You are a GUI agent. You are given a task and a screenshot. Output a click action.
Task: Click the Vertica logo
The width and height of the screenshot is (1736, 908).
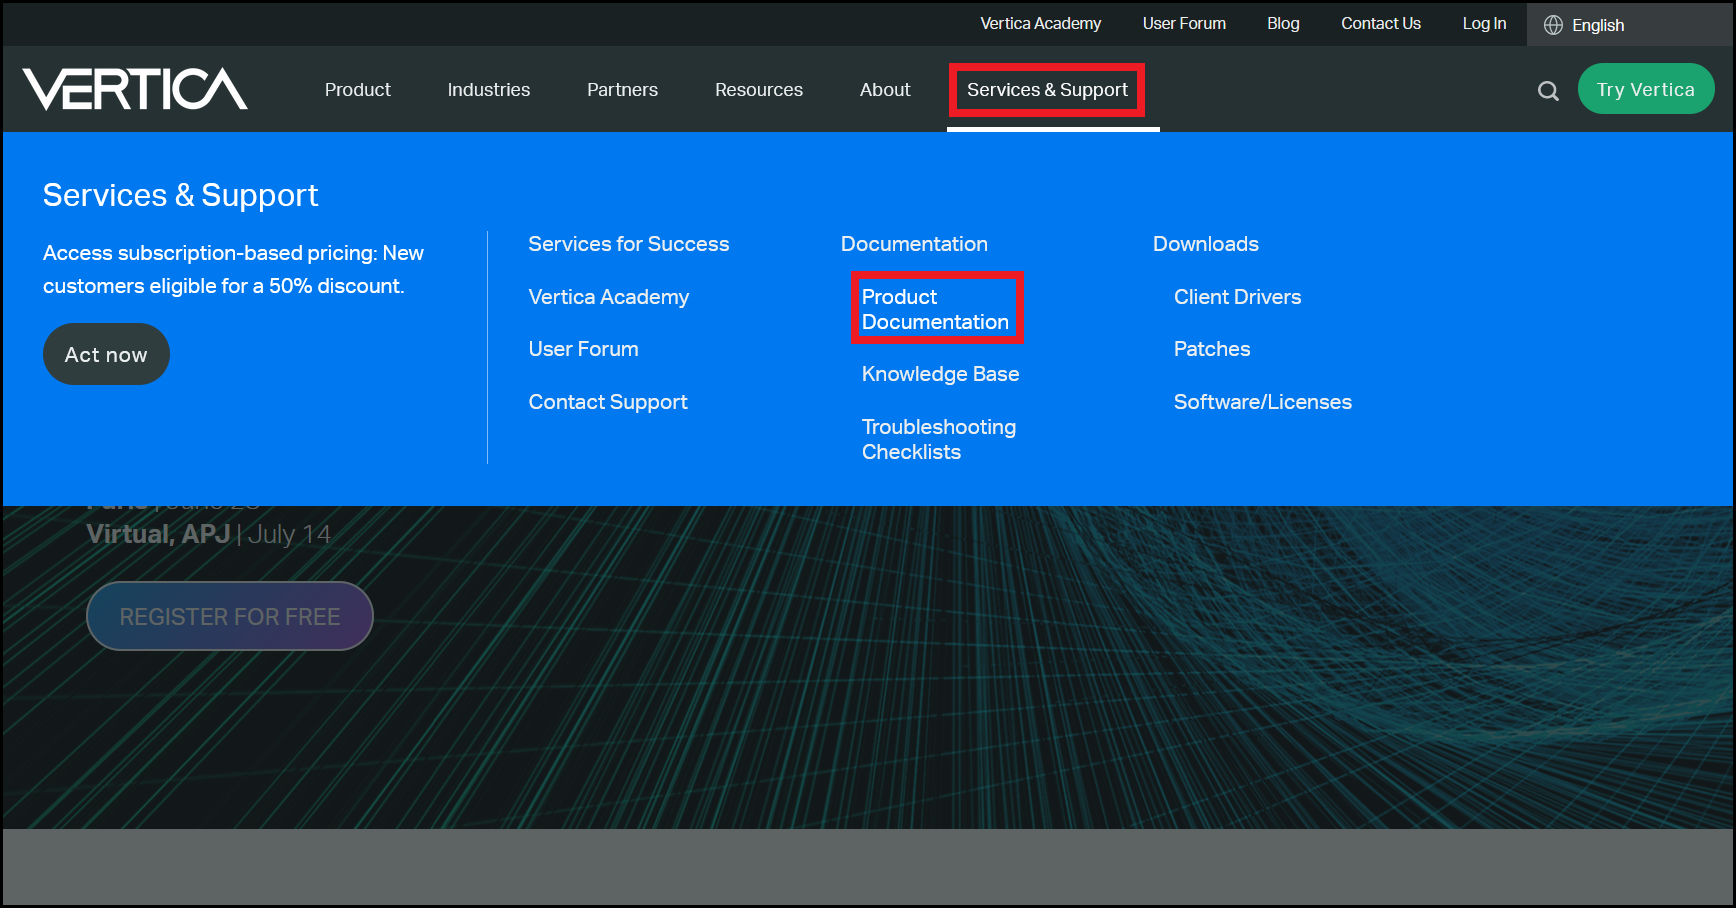point(135,89)
